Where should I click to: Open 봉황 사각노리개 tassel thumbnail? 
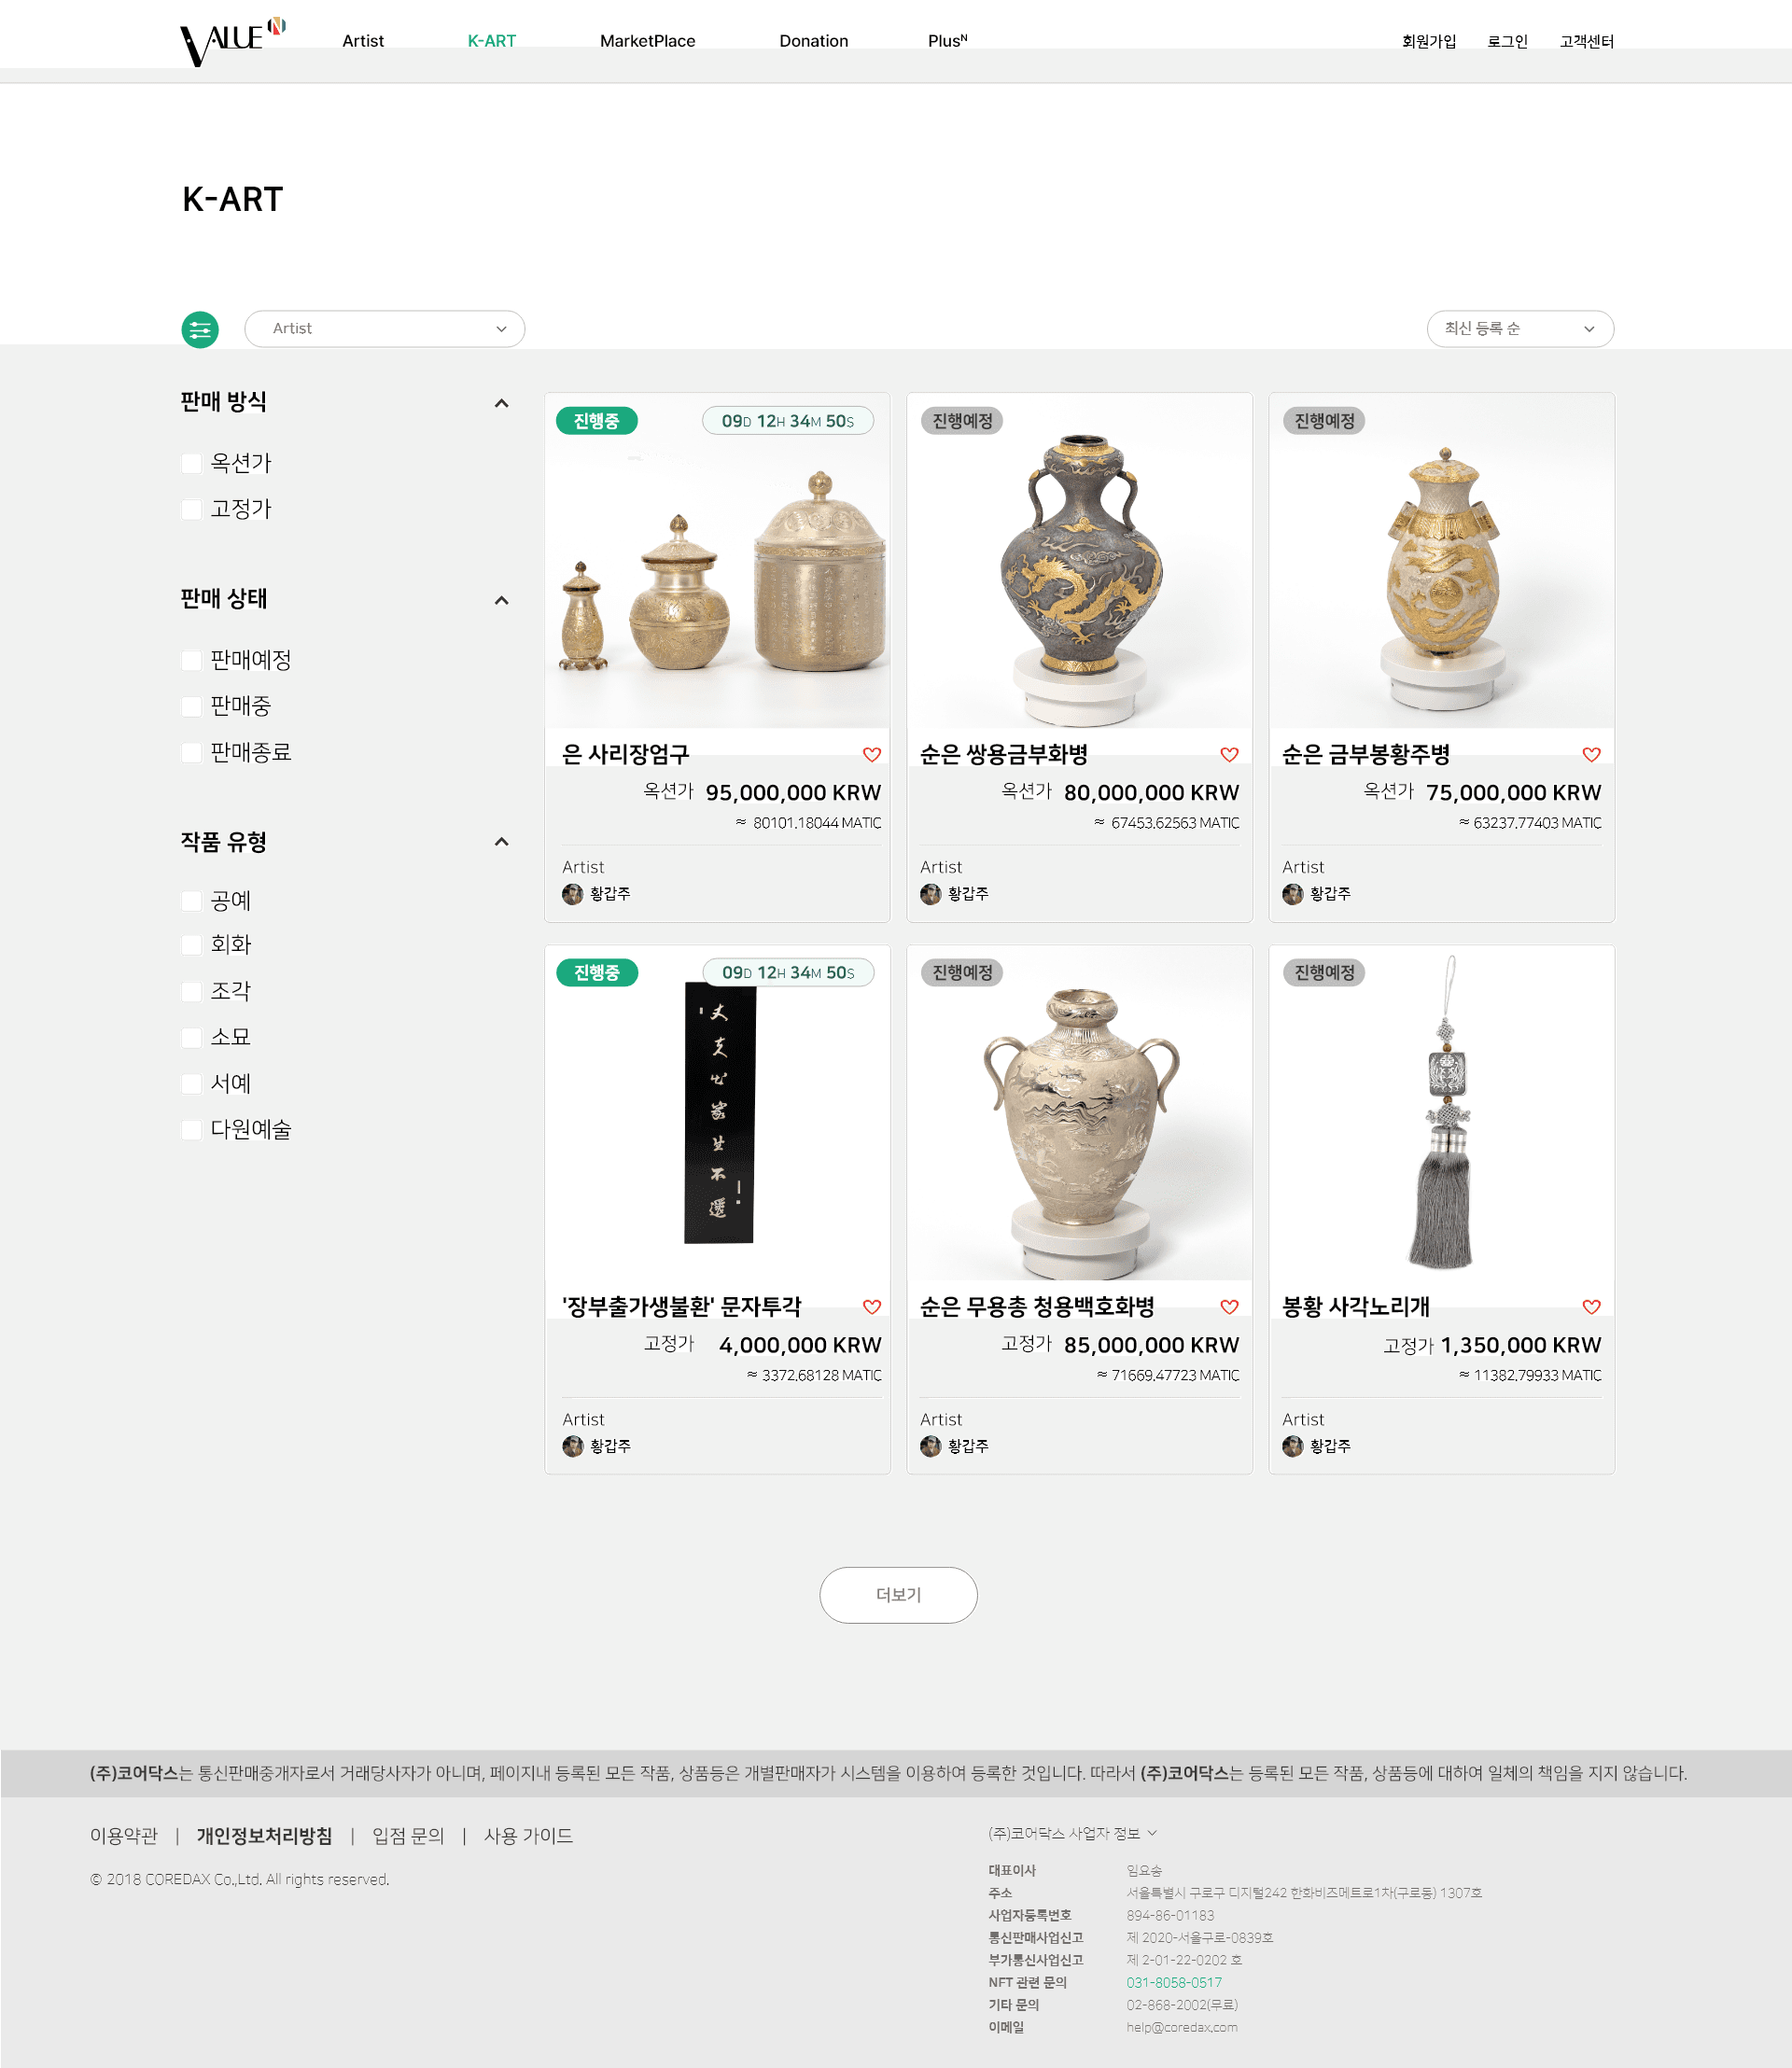[1441, 1113]
